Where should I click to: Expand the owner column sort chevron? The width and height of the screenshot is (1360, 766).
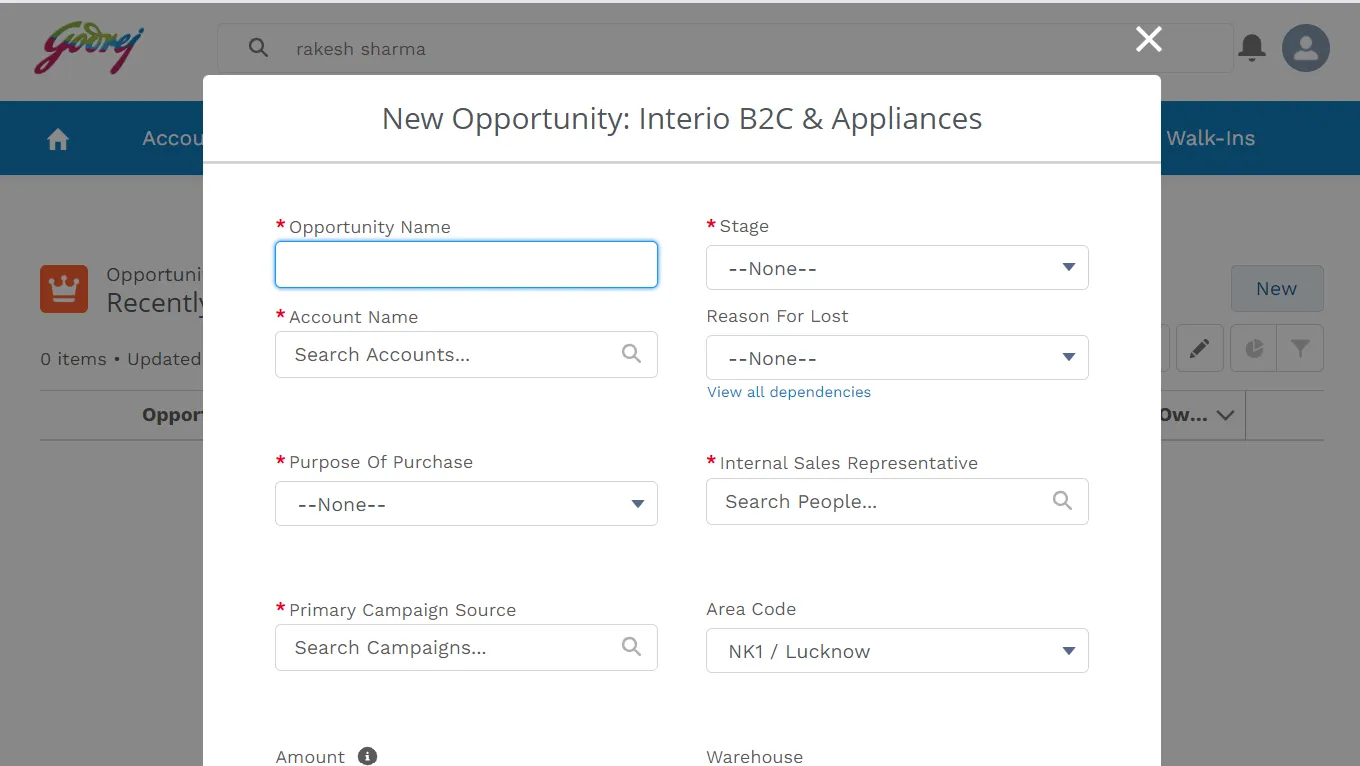click(1225, 415)
